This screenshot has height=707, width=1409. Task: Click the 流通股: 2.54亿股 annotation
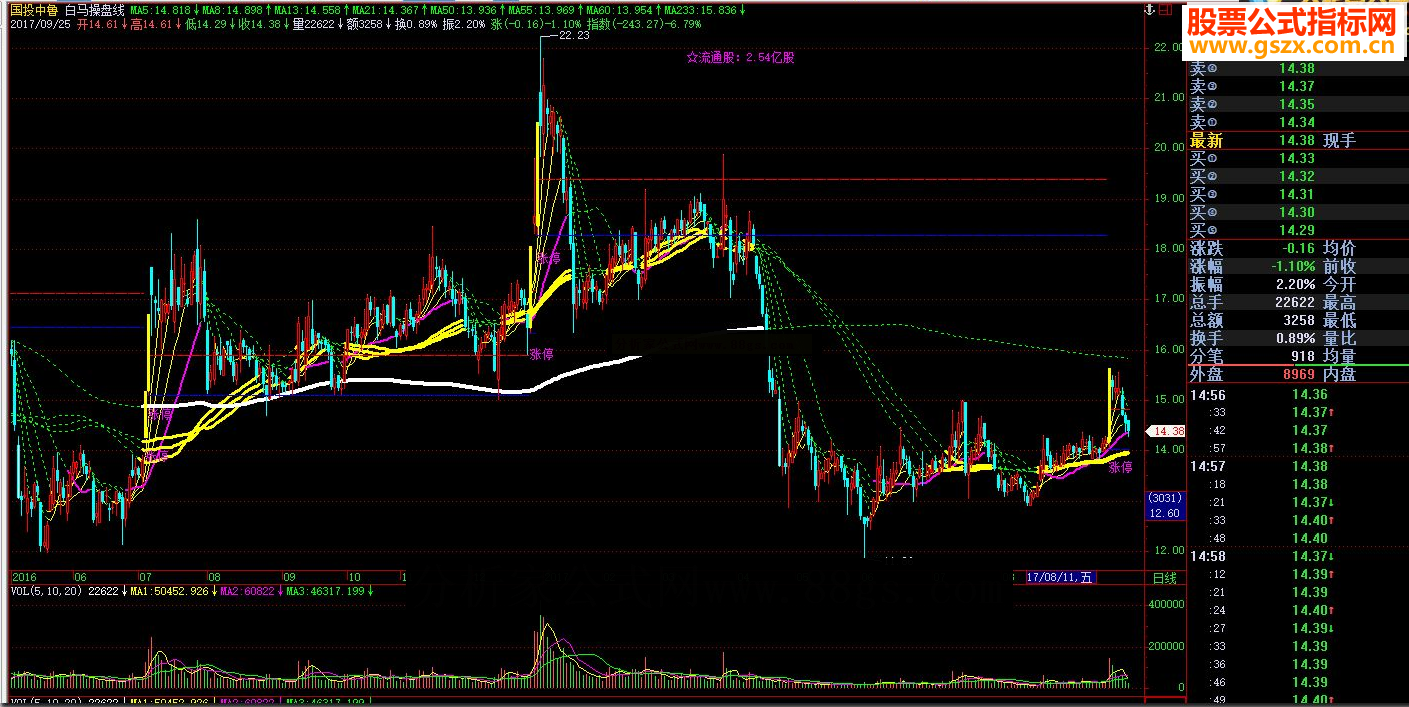(x=741, y=58)
